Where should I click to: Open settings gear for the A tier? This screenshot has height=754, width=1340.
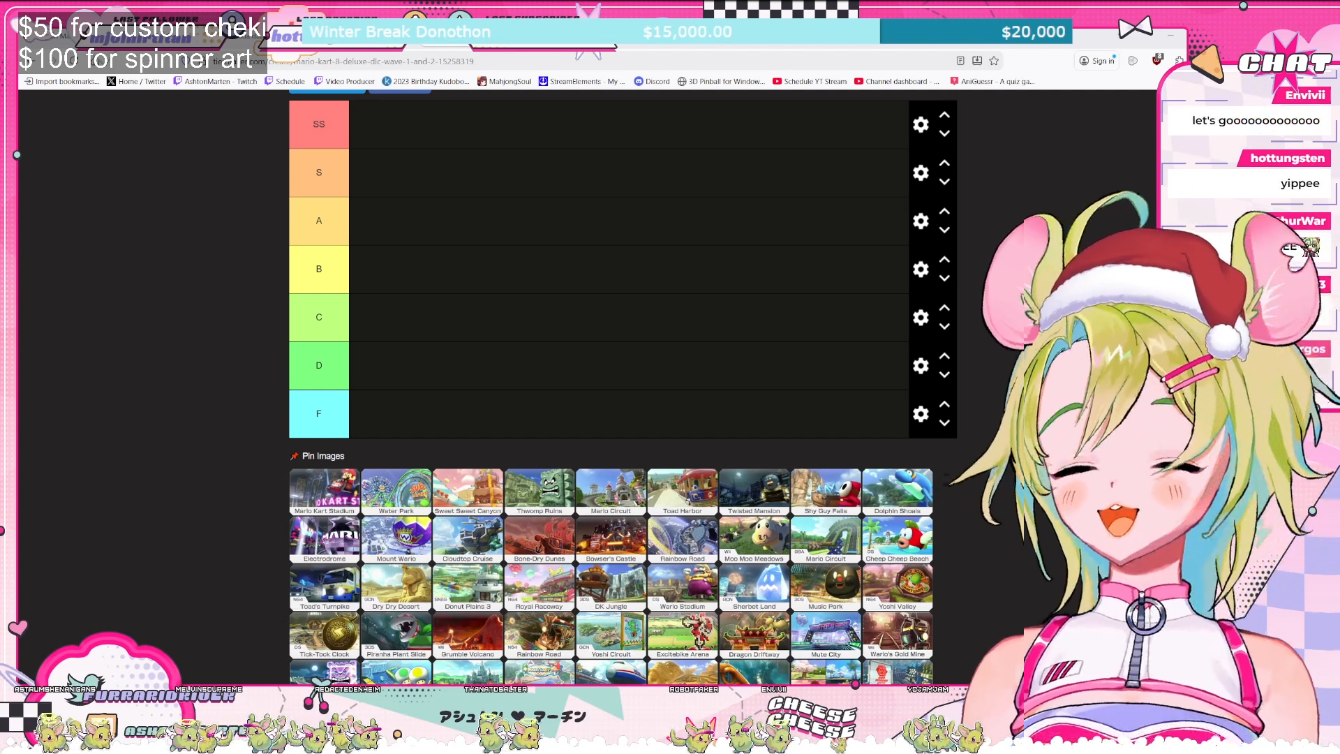921,221
